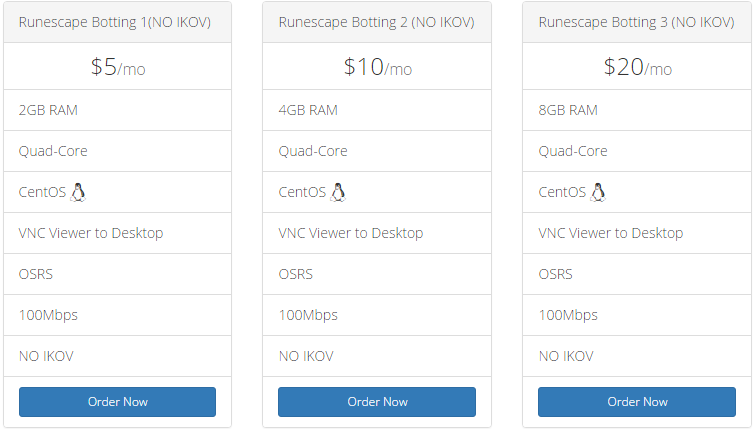The image size is (755, 429).
Task: Click 'OSRS' in the $10 plan
Action: click(x=296, y=274)
